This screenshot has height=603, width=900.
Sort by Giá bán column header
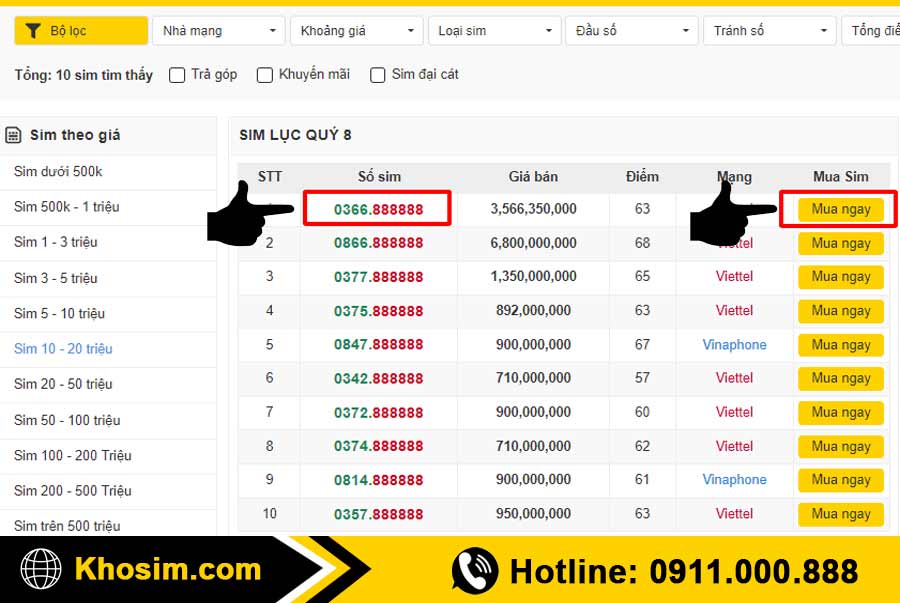(533, 177)
